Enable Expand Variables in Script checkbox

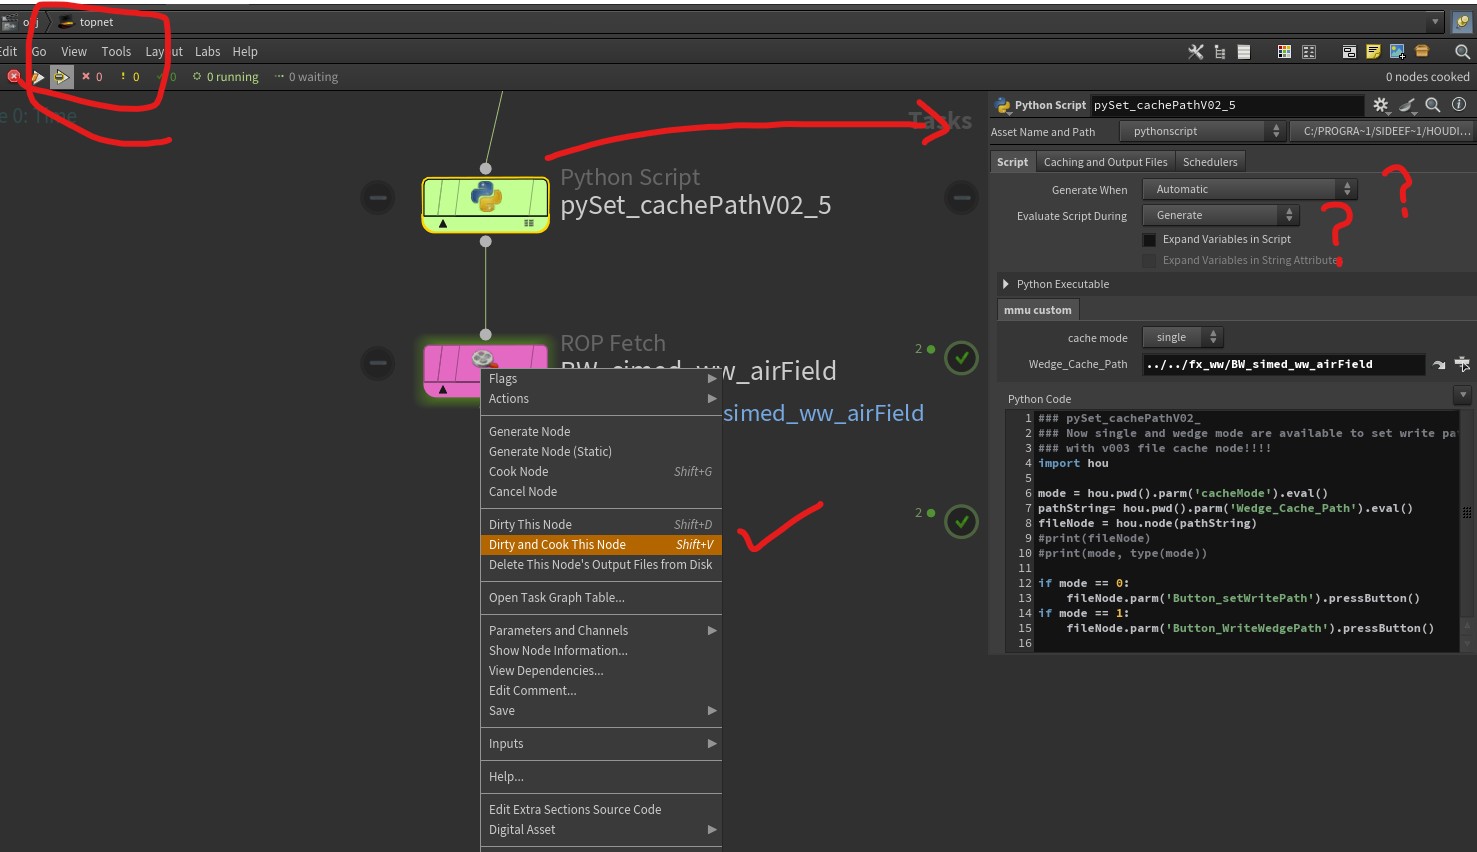[1150, 240]
